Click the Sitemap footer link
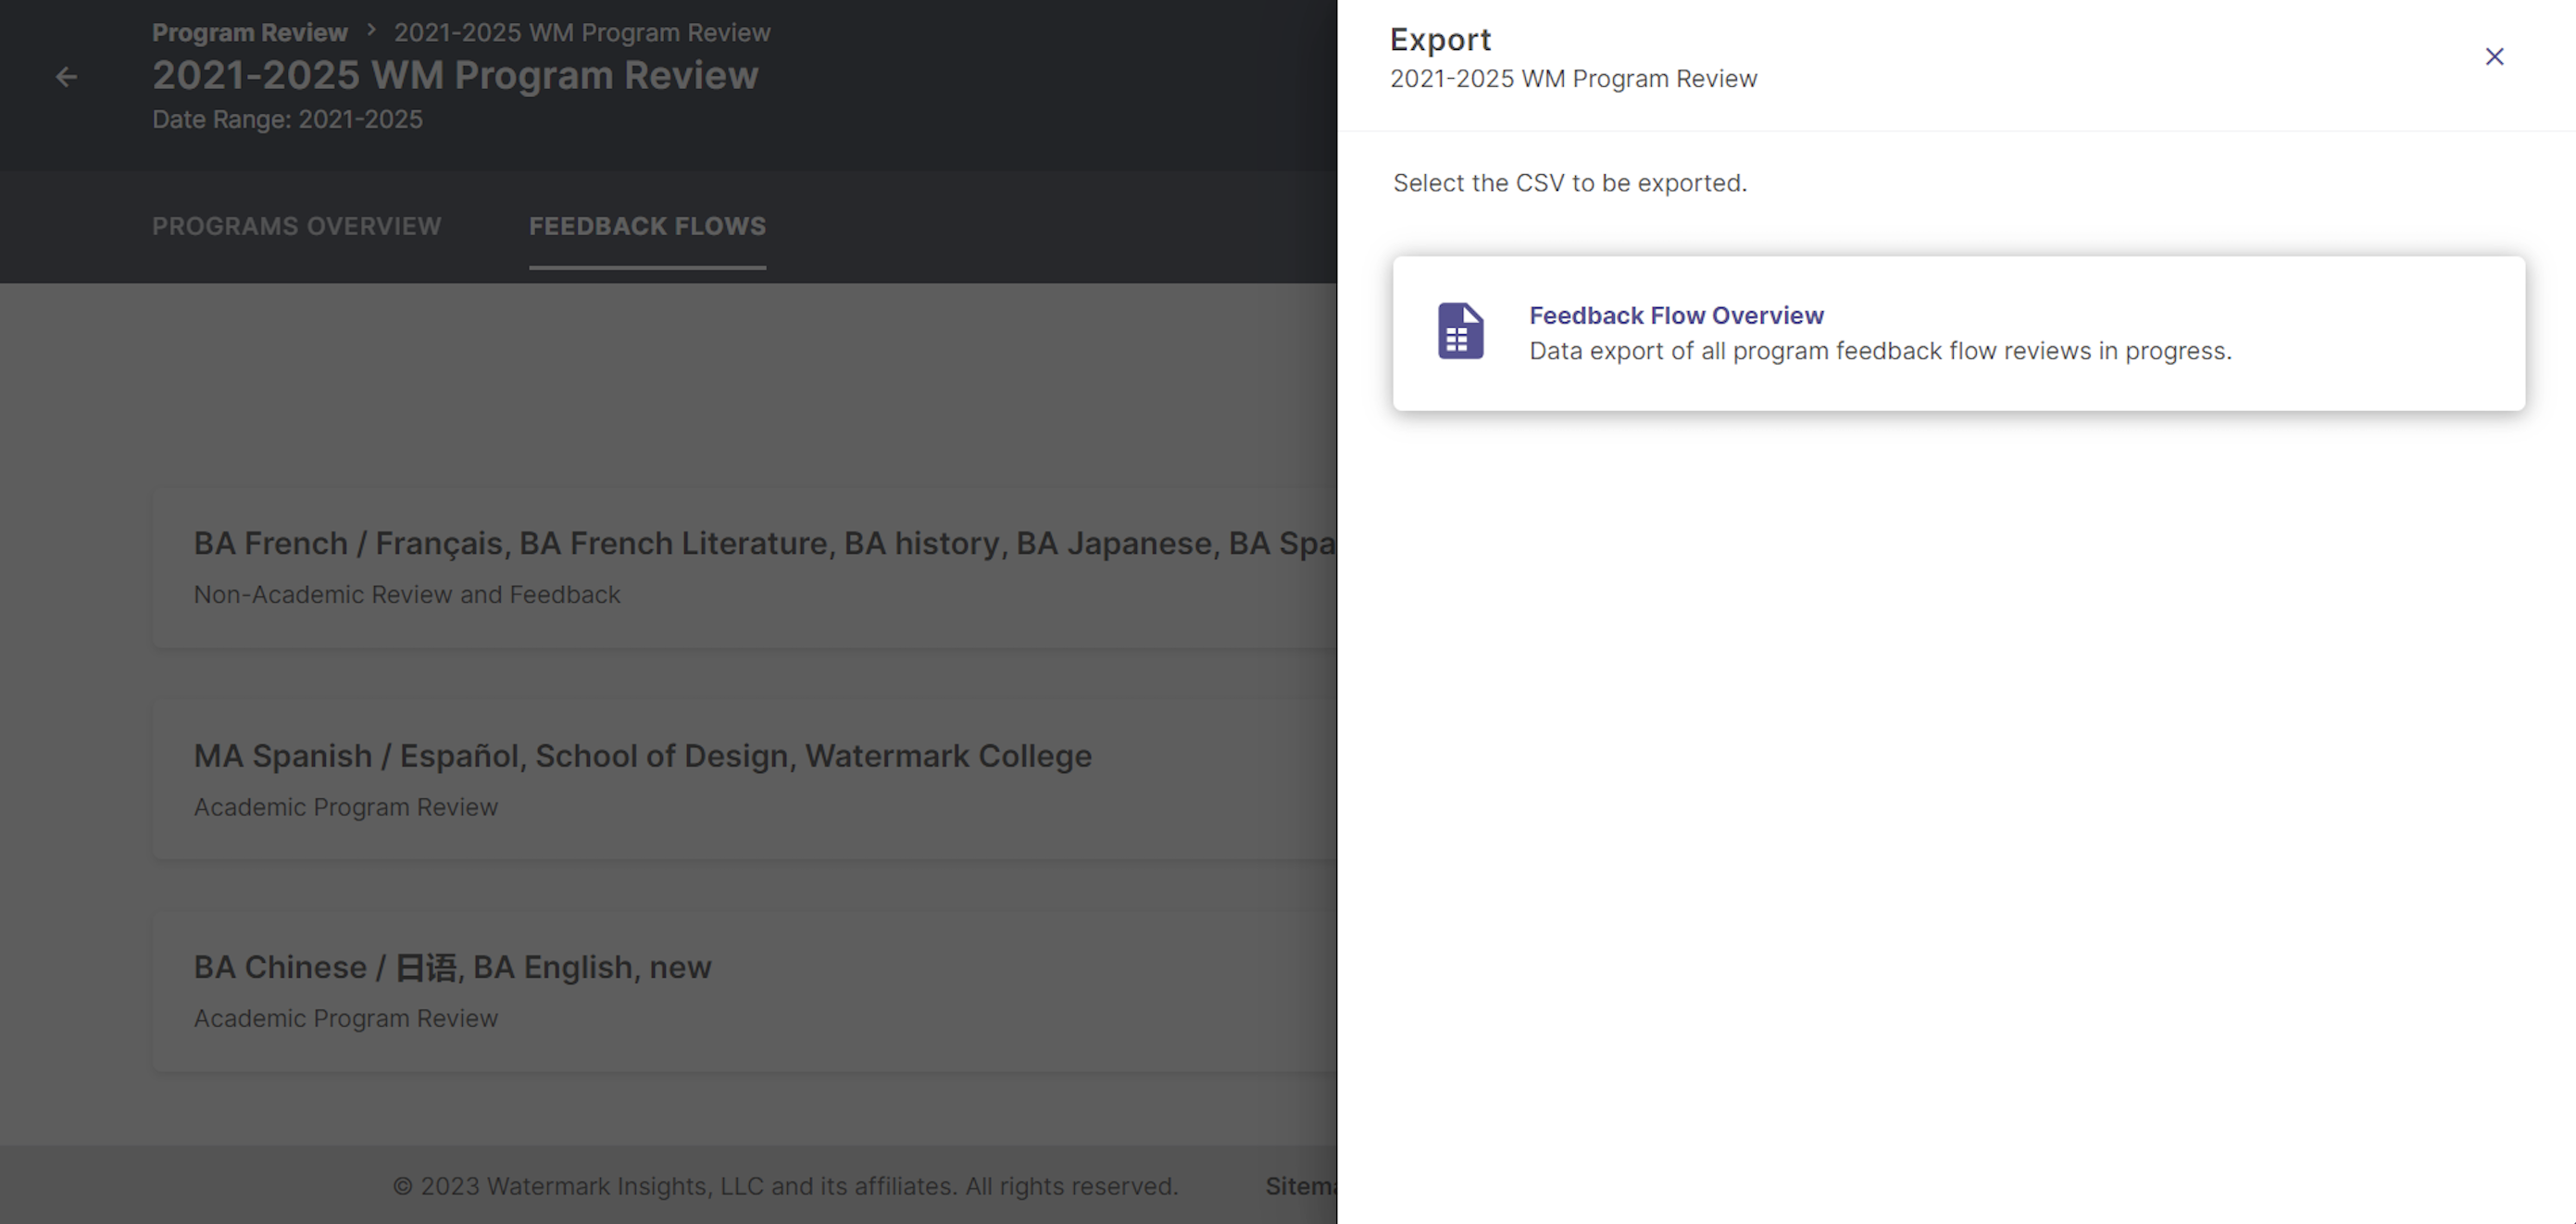This screenshot has width=2576, height=1224. [x=1300, y=1186]
